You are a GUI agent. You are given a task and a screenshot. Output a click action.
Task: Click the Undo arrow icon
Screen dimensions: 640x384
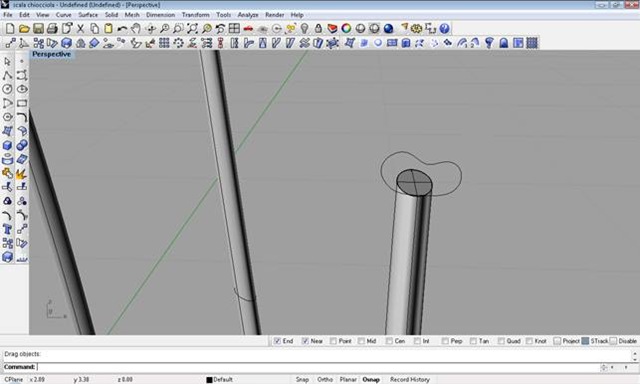click(122, 28)
